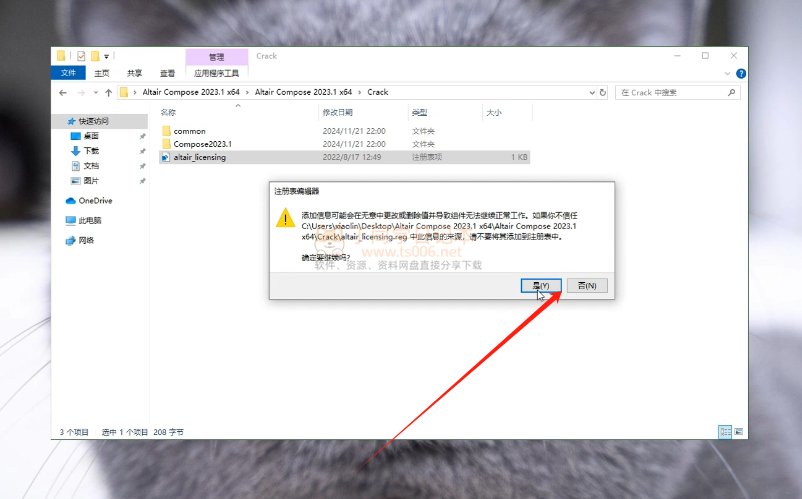This screenshot has width=802, height=499.
Task: Confirm with the 是(Y) button
Action: [541, 285]
